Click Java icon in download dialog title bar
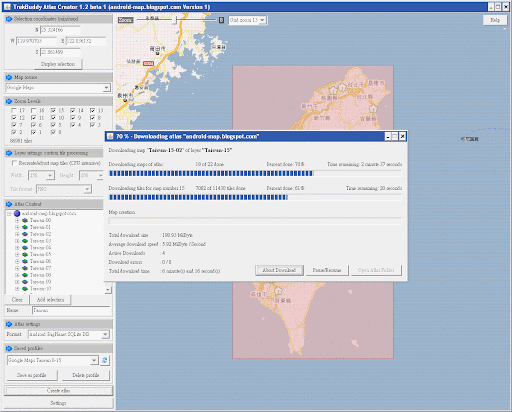Screen dimensions: 512x412 [x=110, y=136]
